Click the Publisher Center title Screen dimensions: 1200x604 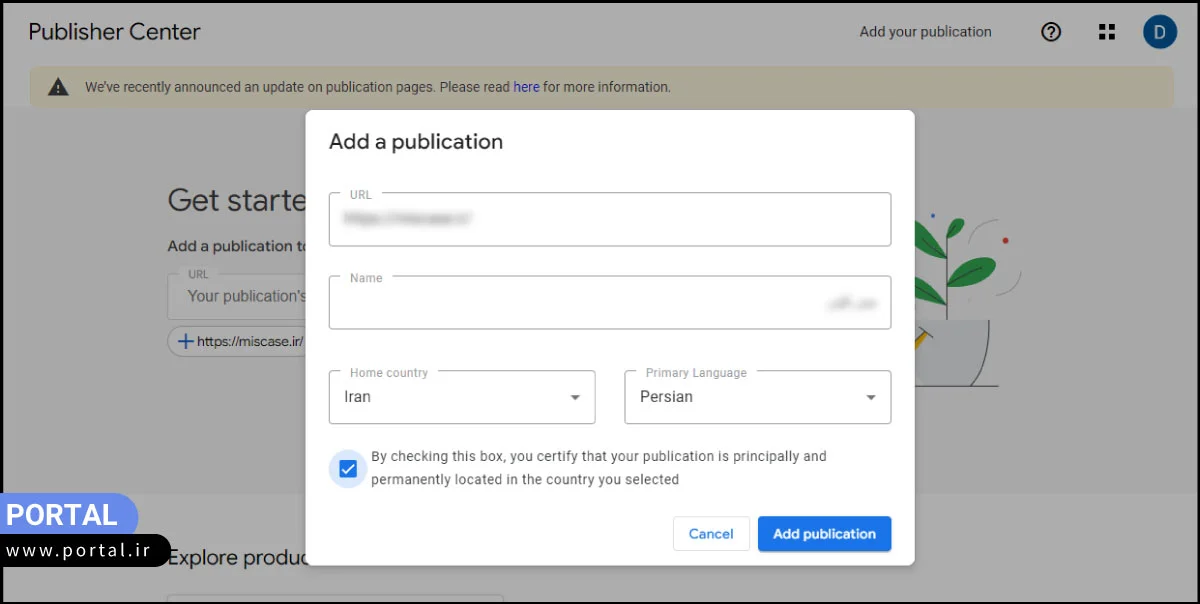115,32
